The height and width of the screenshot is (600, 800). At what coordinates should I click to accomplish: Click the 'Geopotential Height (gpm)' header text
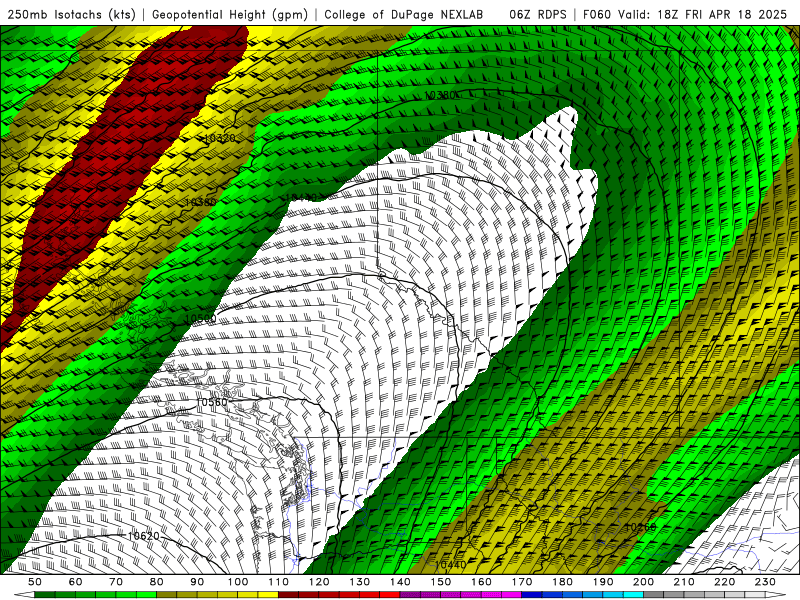(x=230, y=15)
